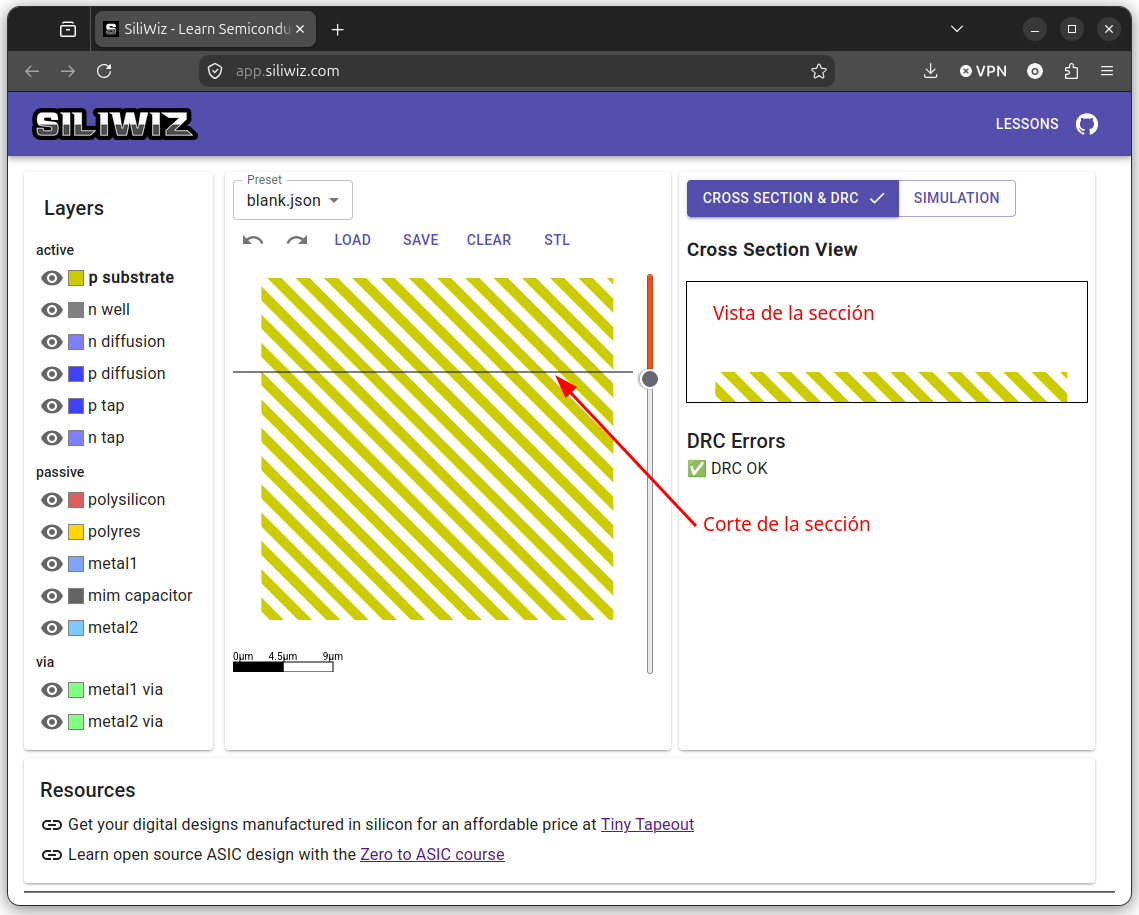Export the design as STL

557,240
